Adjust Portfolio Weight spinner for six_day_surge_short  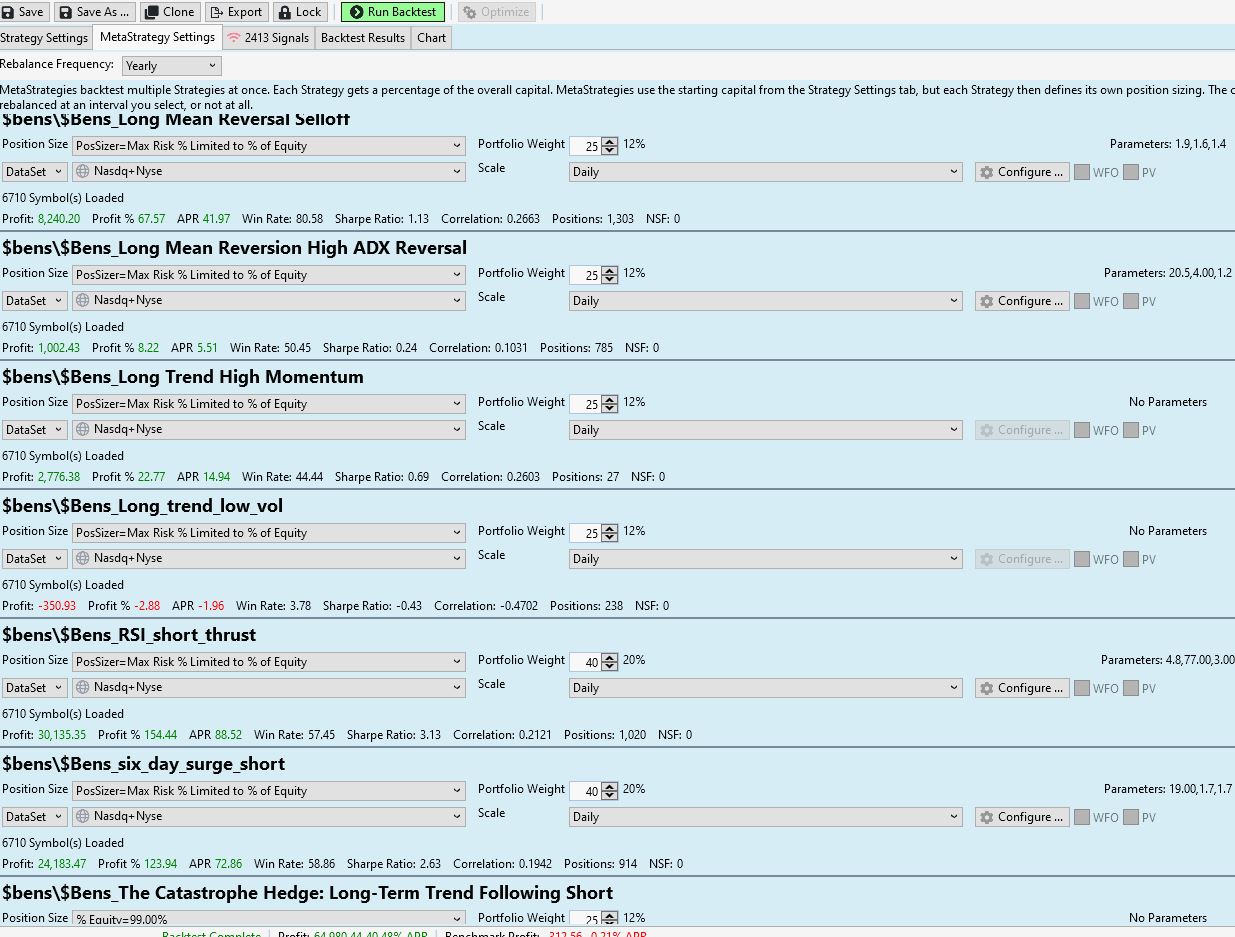(610, 791)
